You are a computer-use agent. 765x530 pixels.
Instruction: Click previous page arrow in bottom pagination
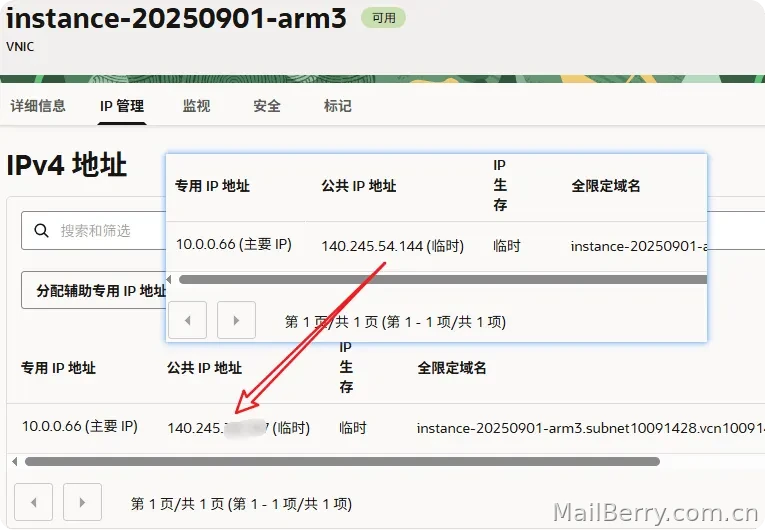click(34, 502)
